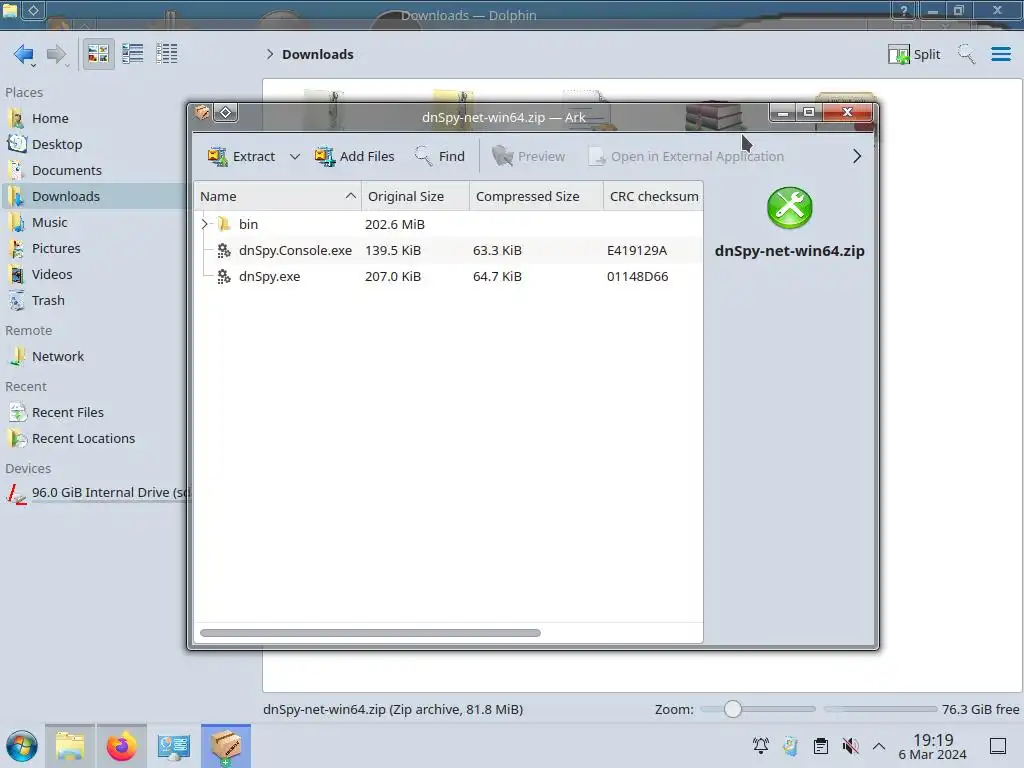This screenshot has height=768, width=1024.
Task: Open the Dolphin search icon
Action: 966,54
